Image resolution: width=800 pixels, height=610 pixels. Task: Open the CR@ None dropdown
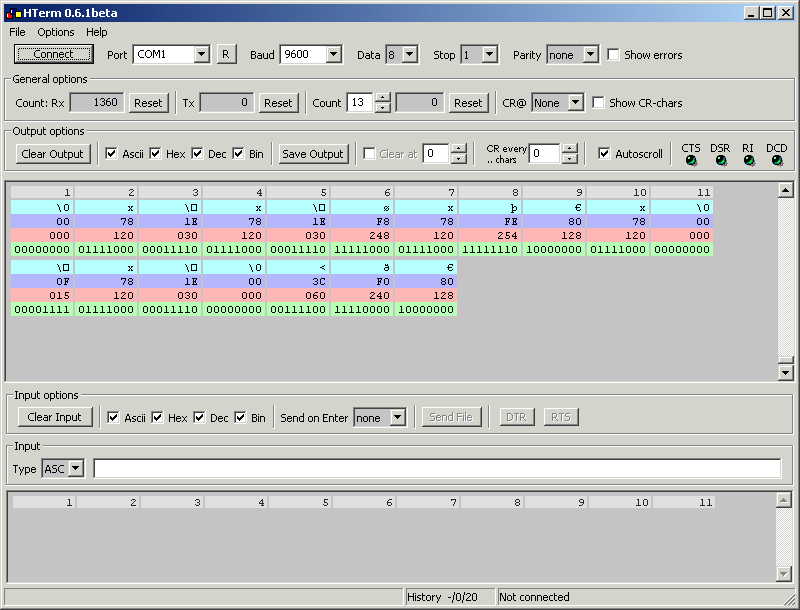pos(576,103)
